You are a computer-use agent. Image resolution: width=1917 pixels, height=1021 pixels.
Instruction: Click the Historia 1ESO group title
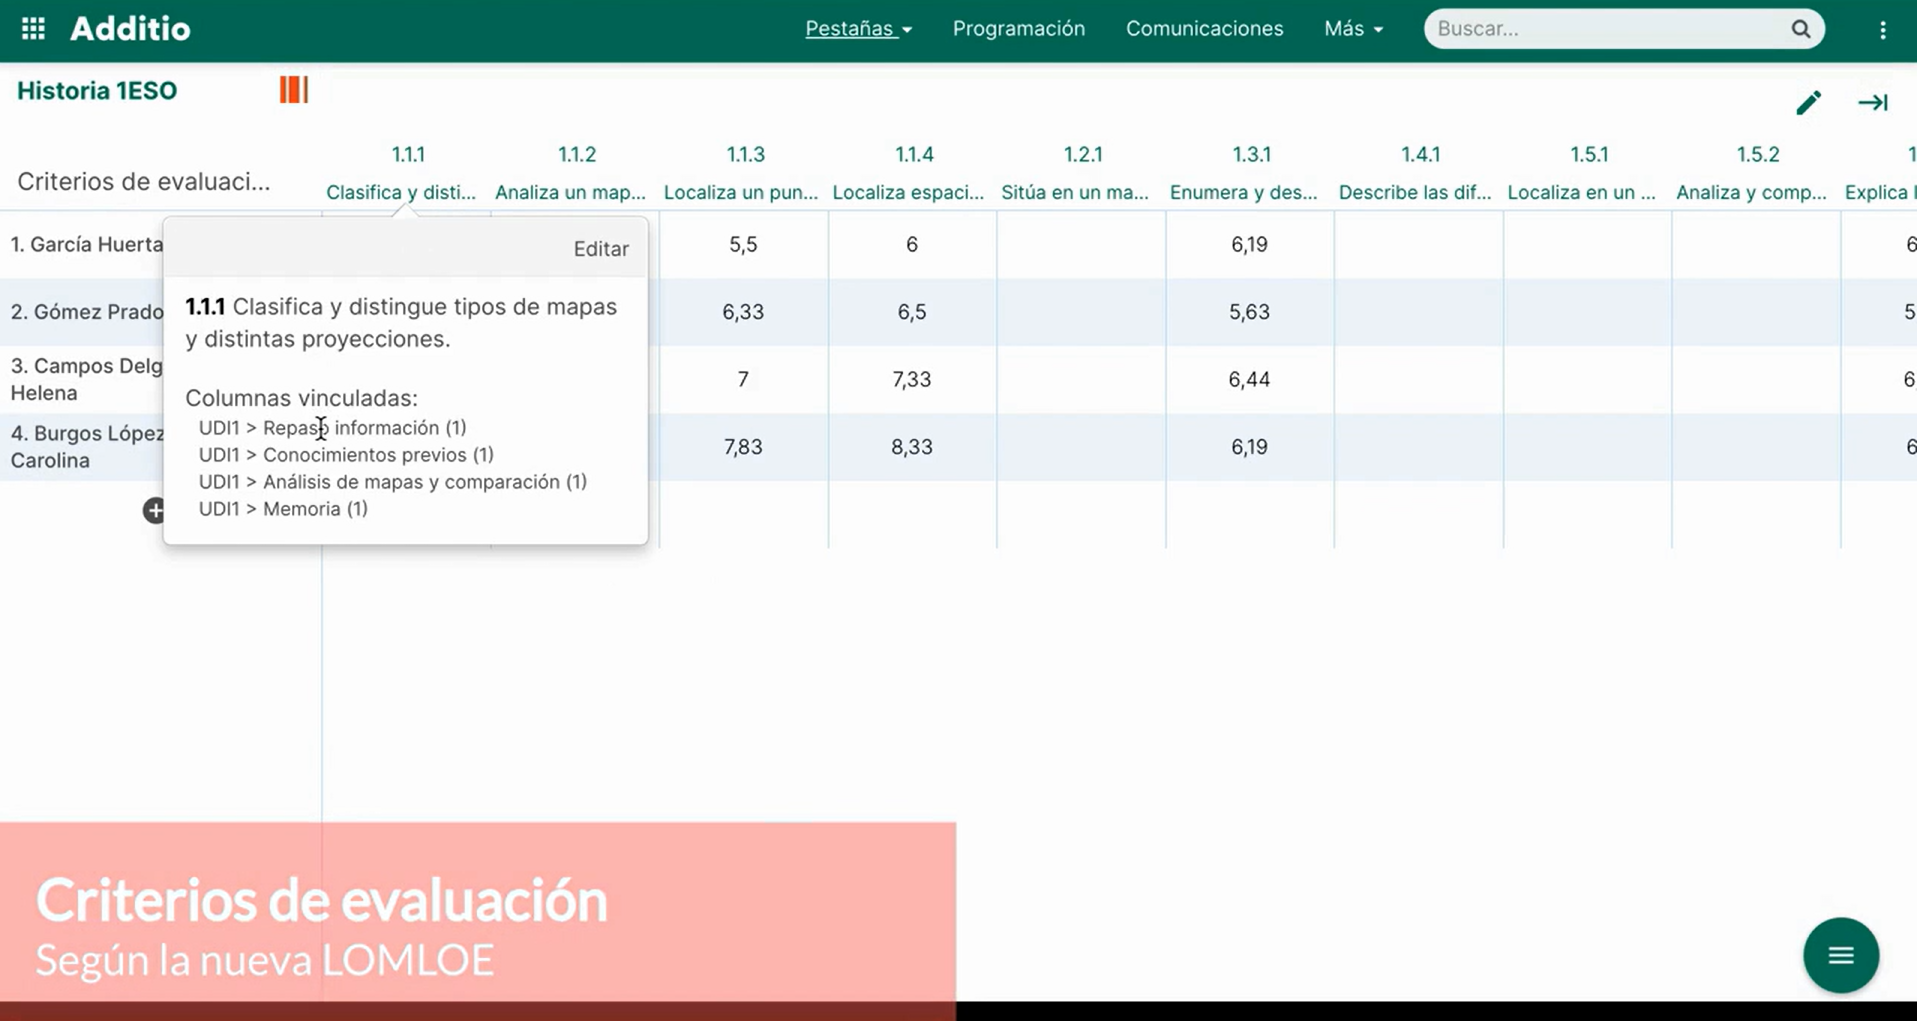97,91
